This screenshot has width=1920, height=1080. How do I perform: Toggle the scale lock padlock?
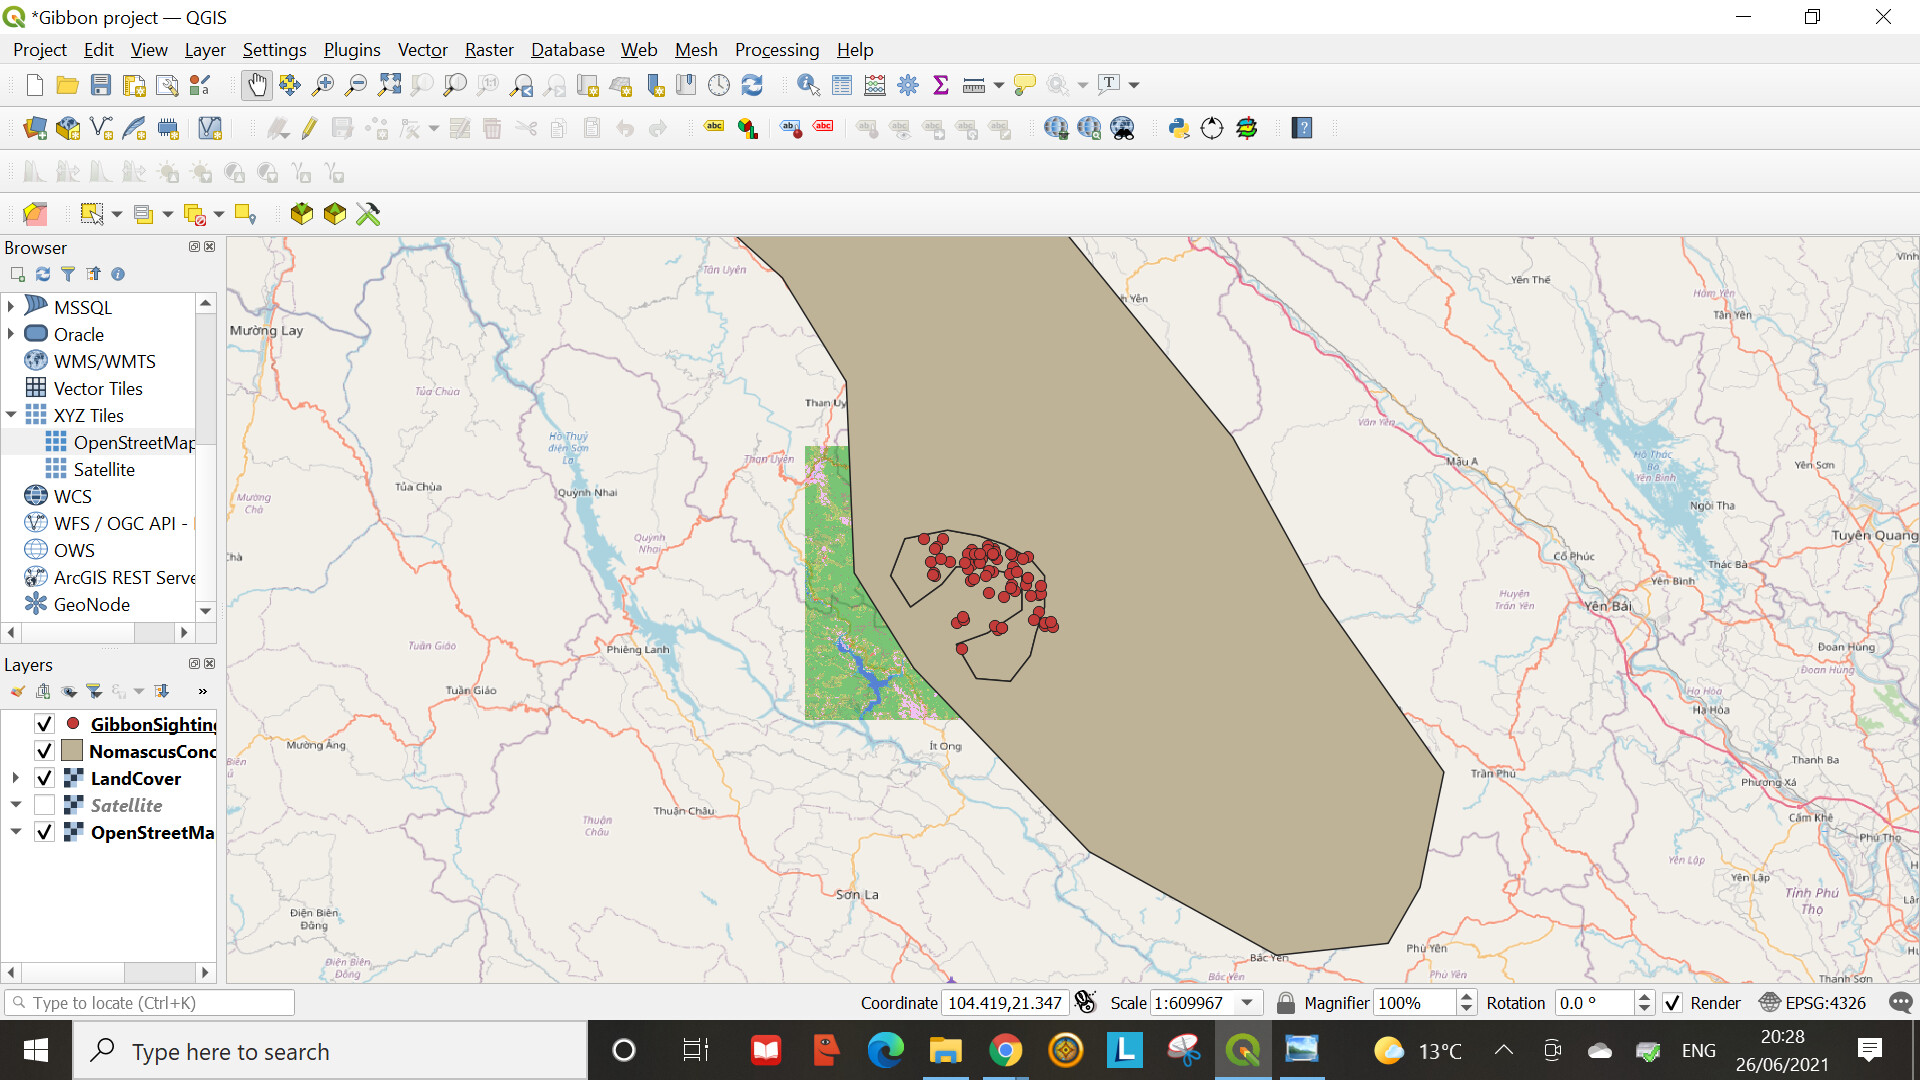tap(1286, 1003)
